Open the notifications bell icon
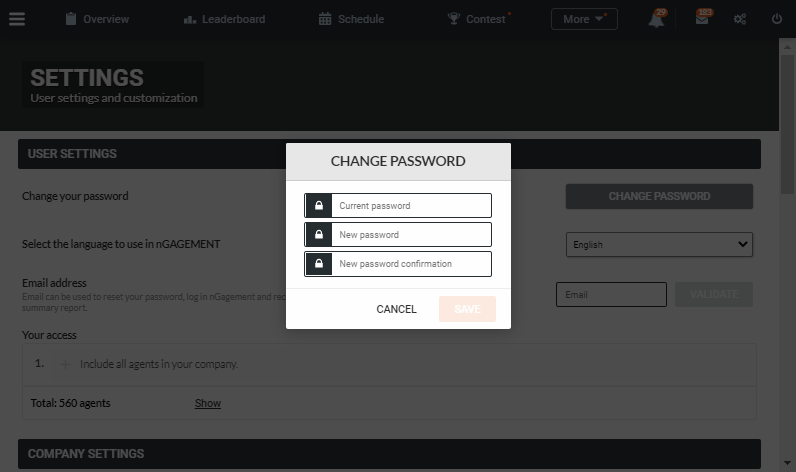This screenshot has height=472, width=796. pyautogui.click(x=656, y=20)
